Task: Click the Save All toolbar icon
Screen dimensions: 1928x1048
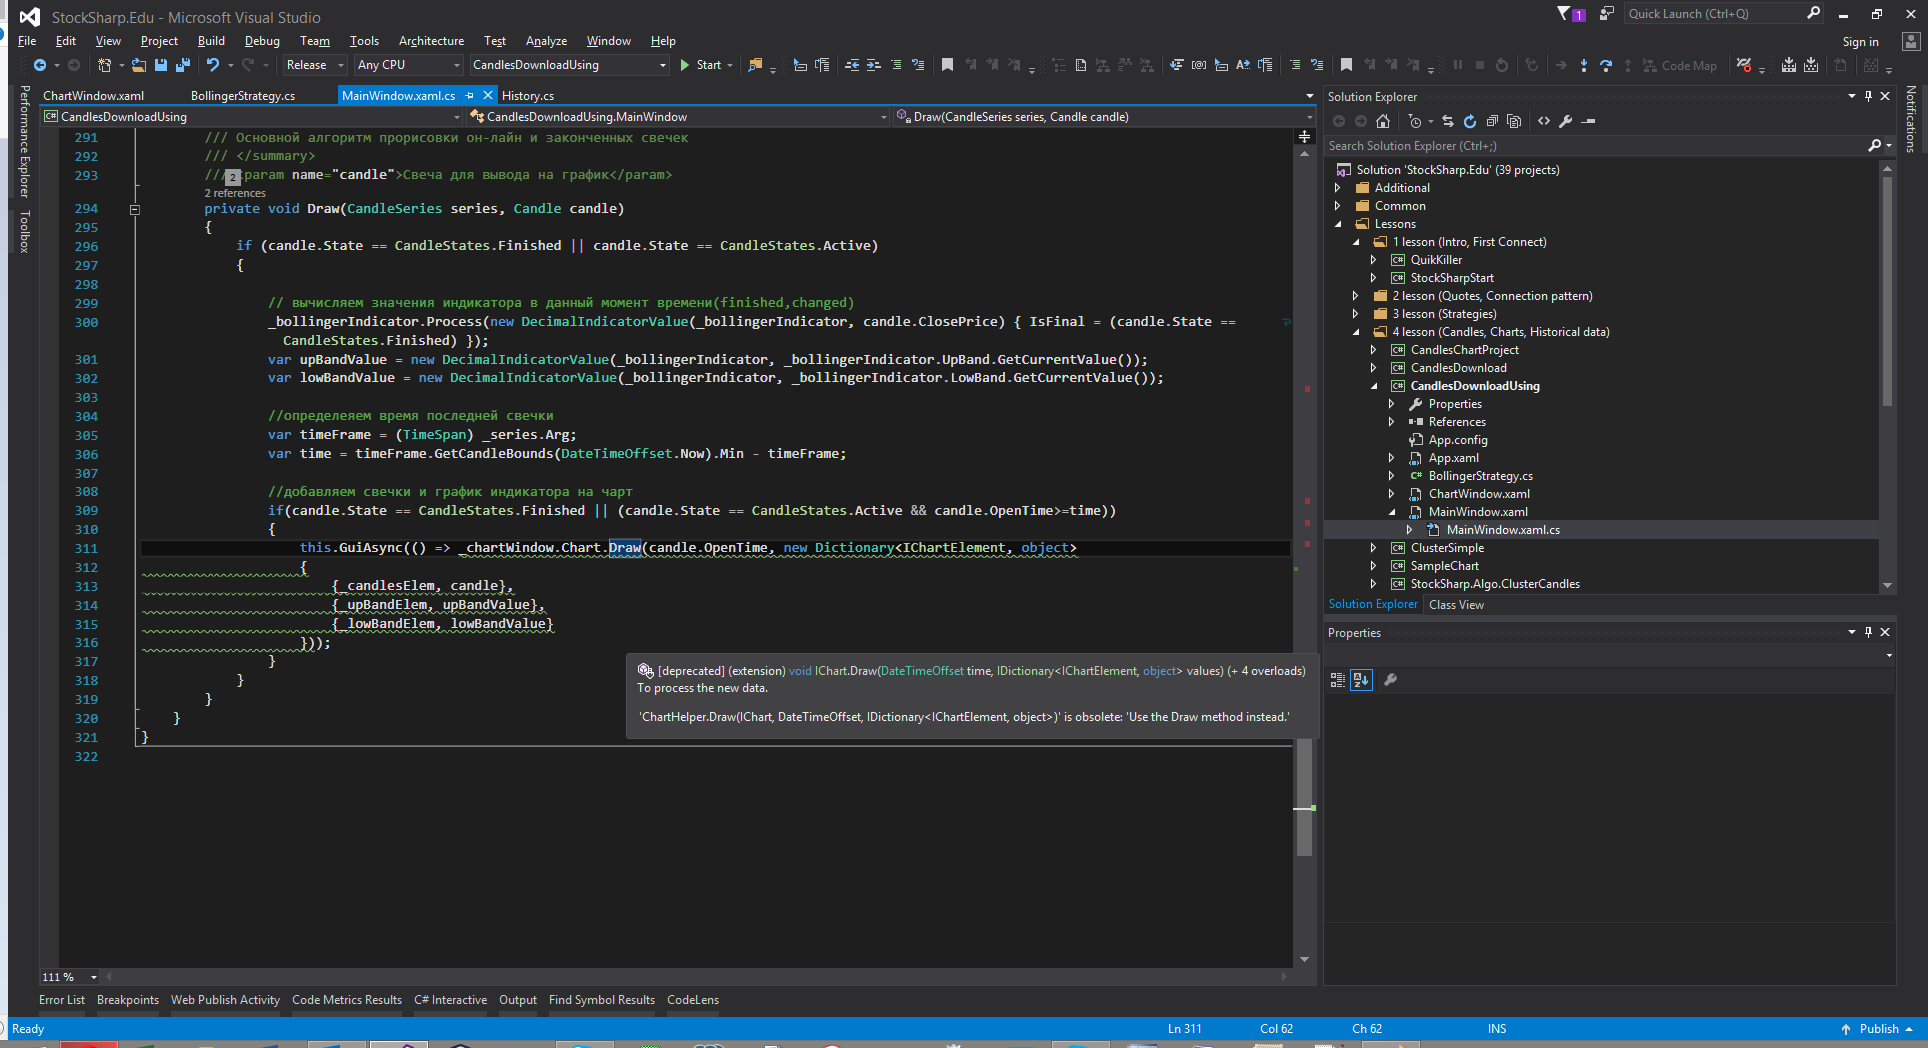Action: pos(182,65)
